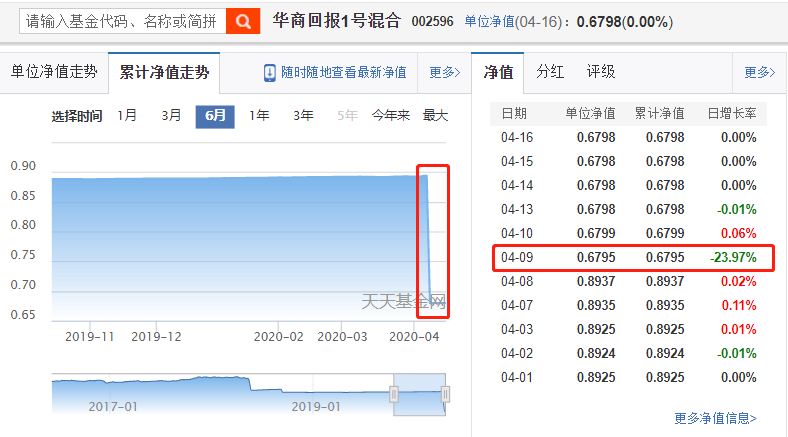
Task: Select the 6月 time range button
Action: [x=215, y=117]
